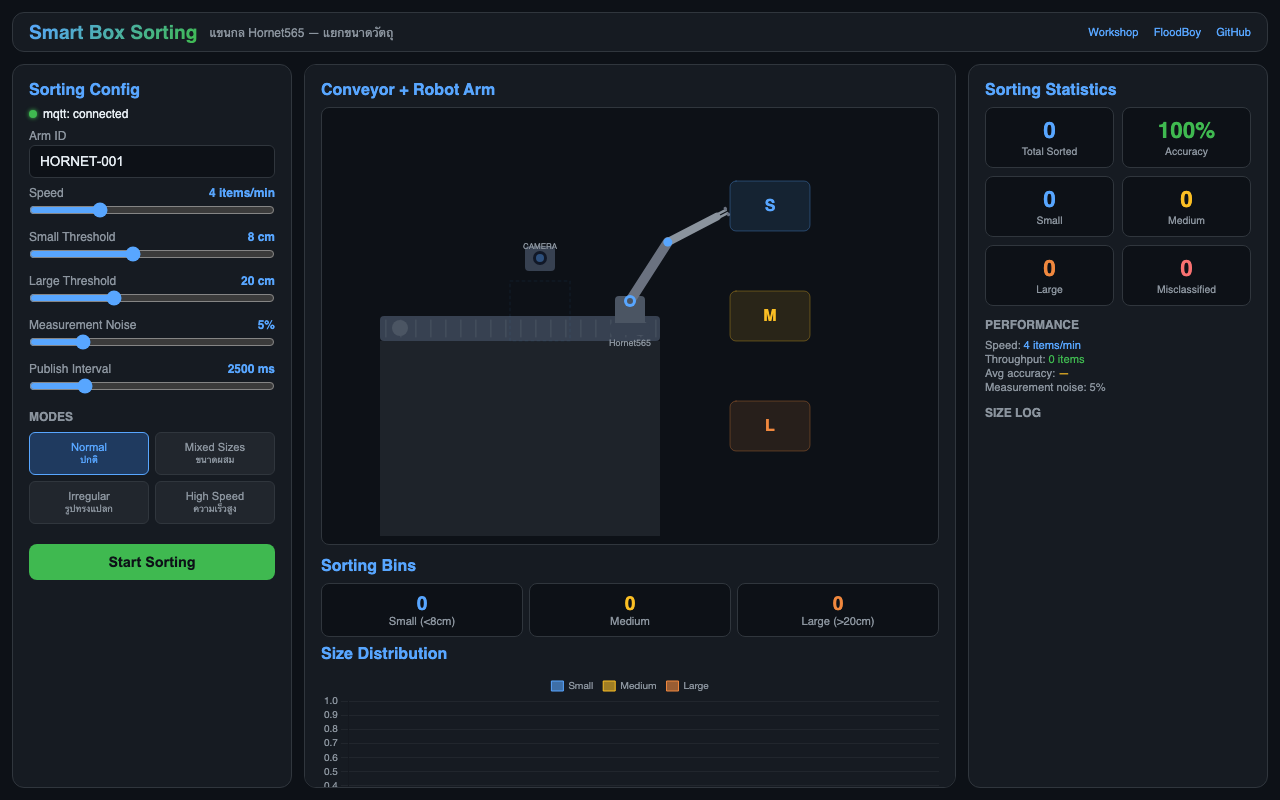Activate High Speed mode

tap(215, 502)
